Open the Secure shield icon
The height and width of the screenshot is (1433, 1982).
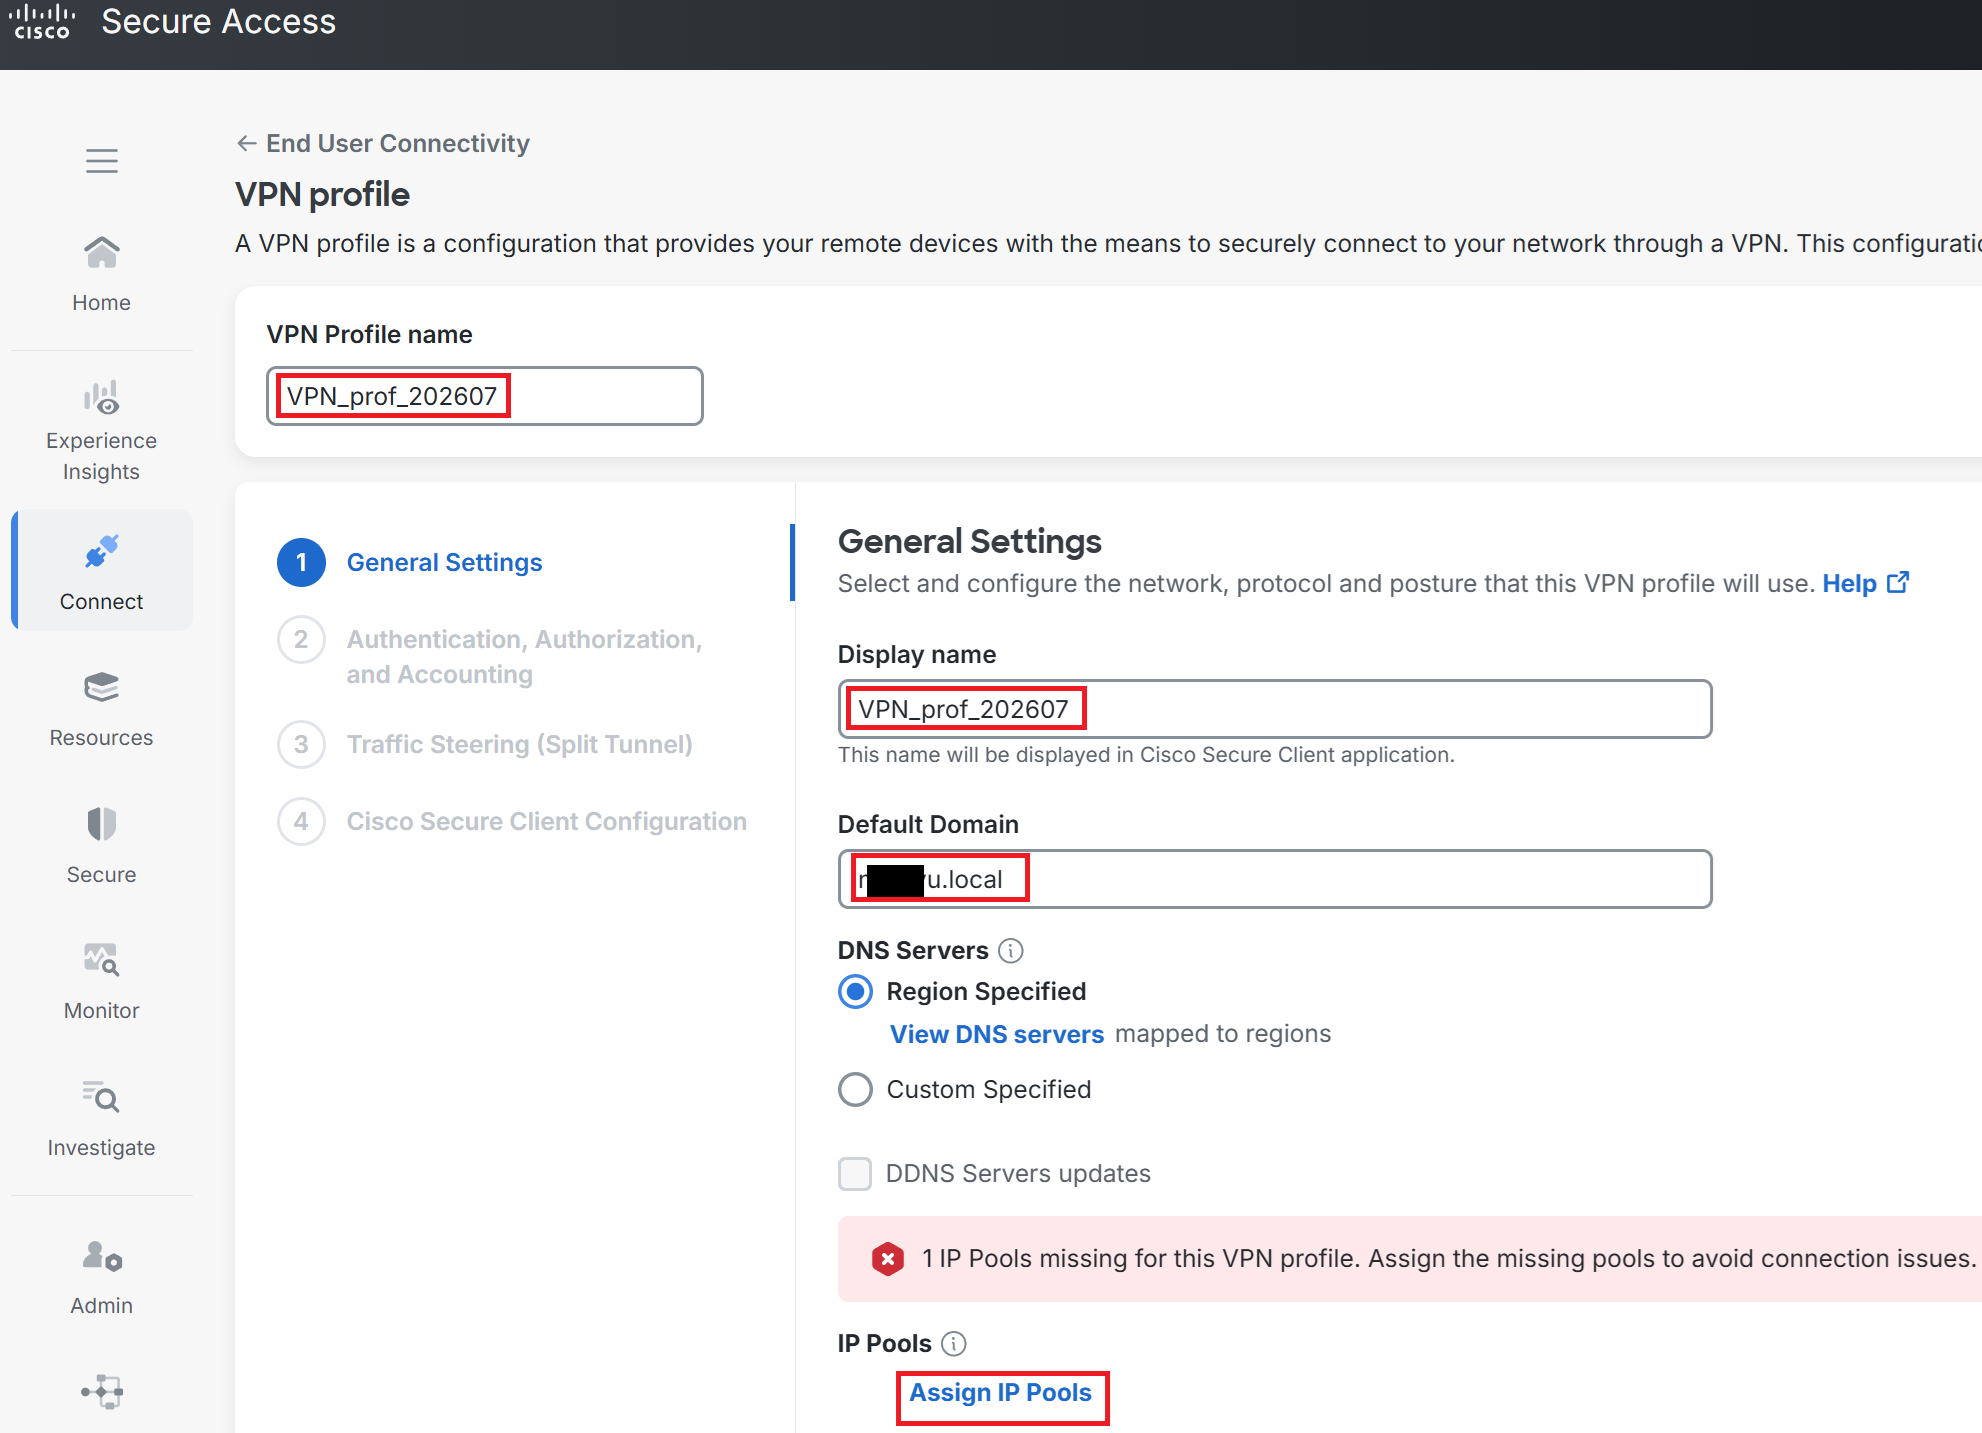[101, 824]
